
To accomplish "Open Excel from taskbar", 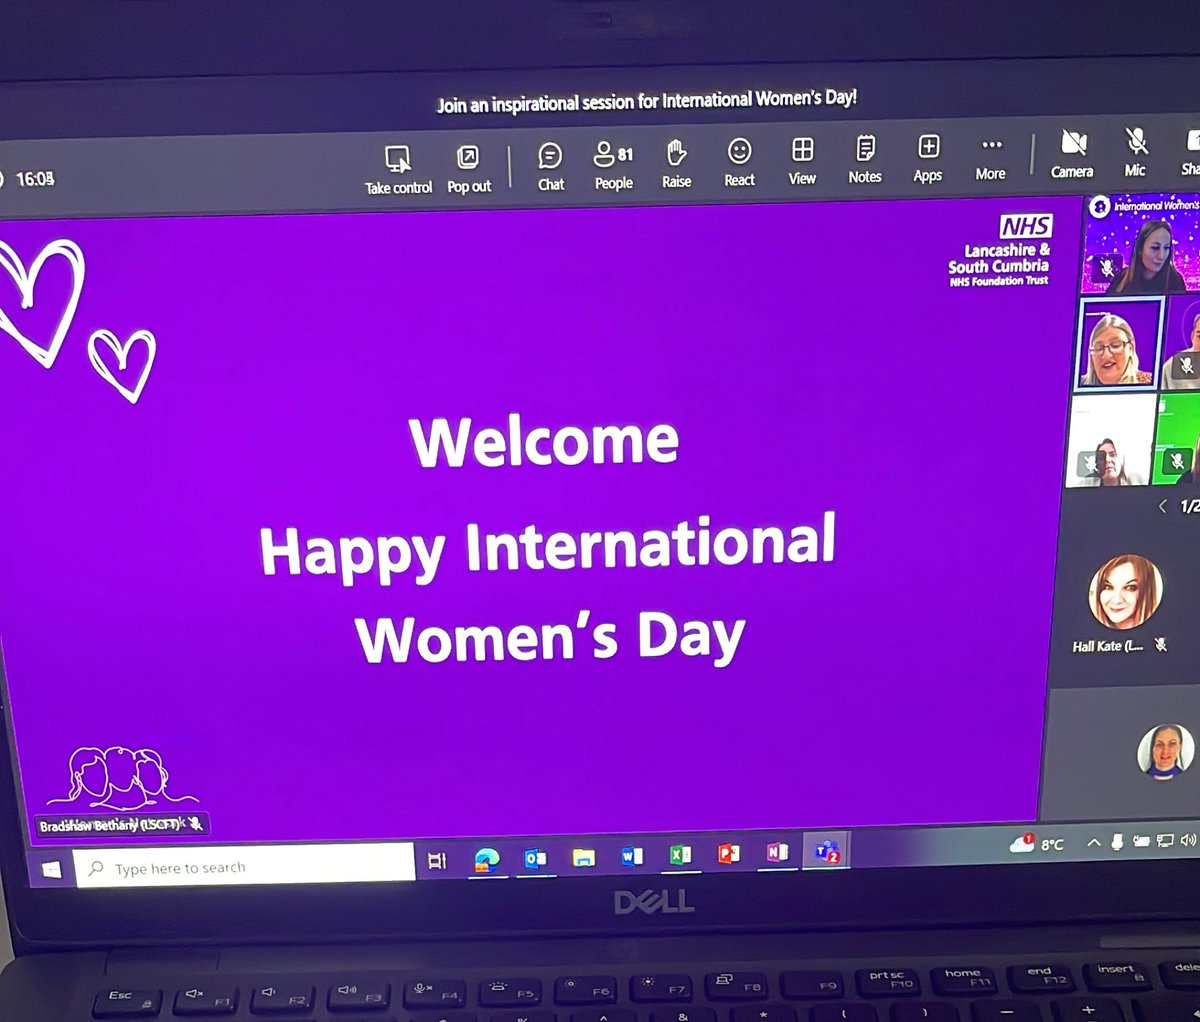I will [x=680, y=855].
